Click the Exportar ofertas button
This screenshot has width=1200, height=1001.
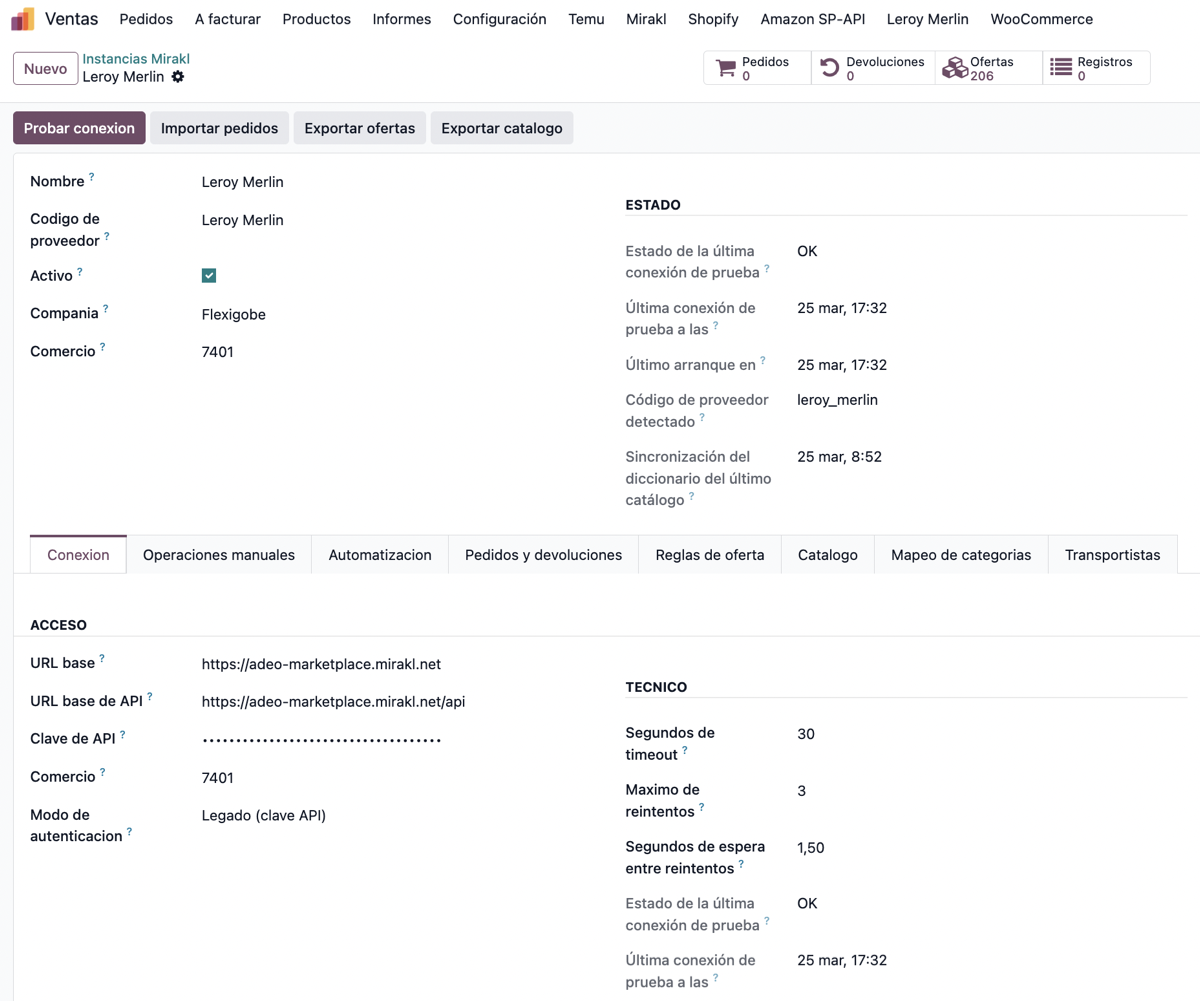(360, 128)
